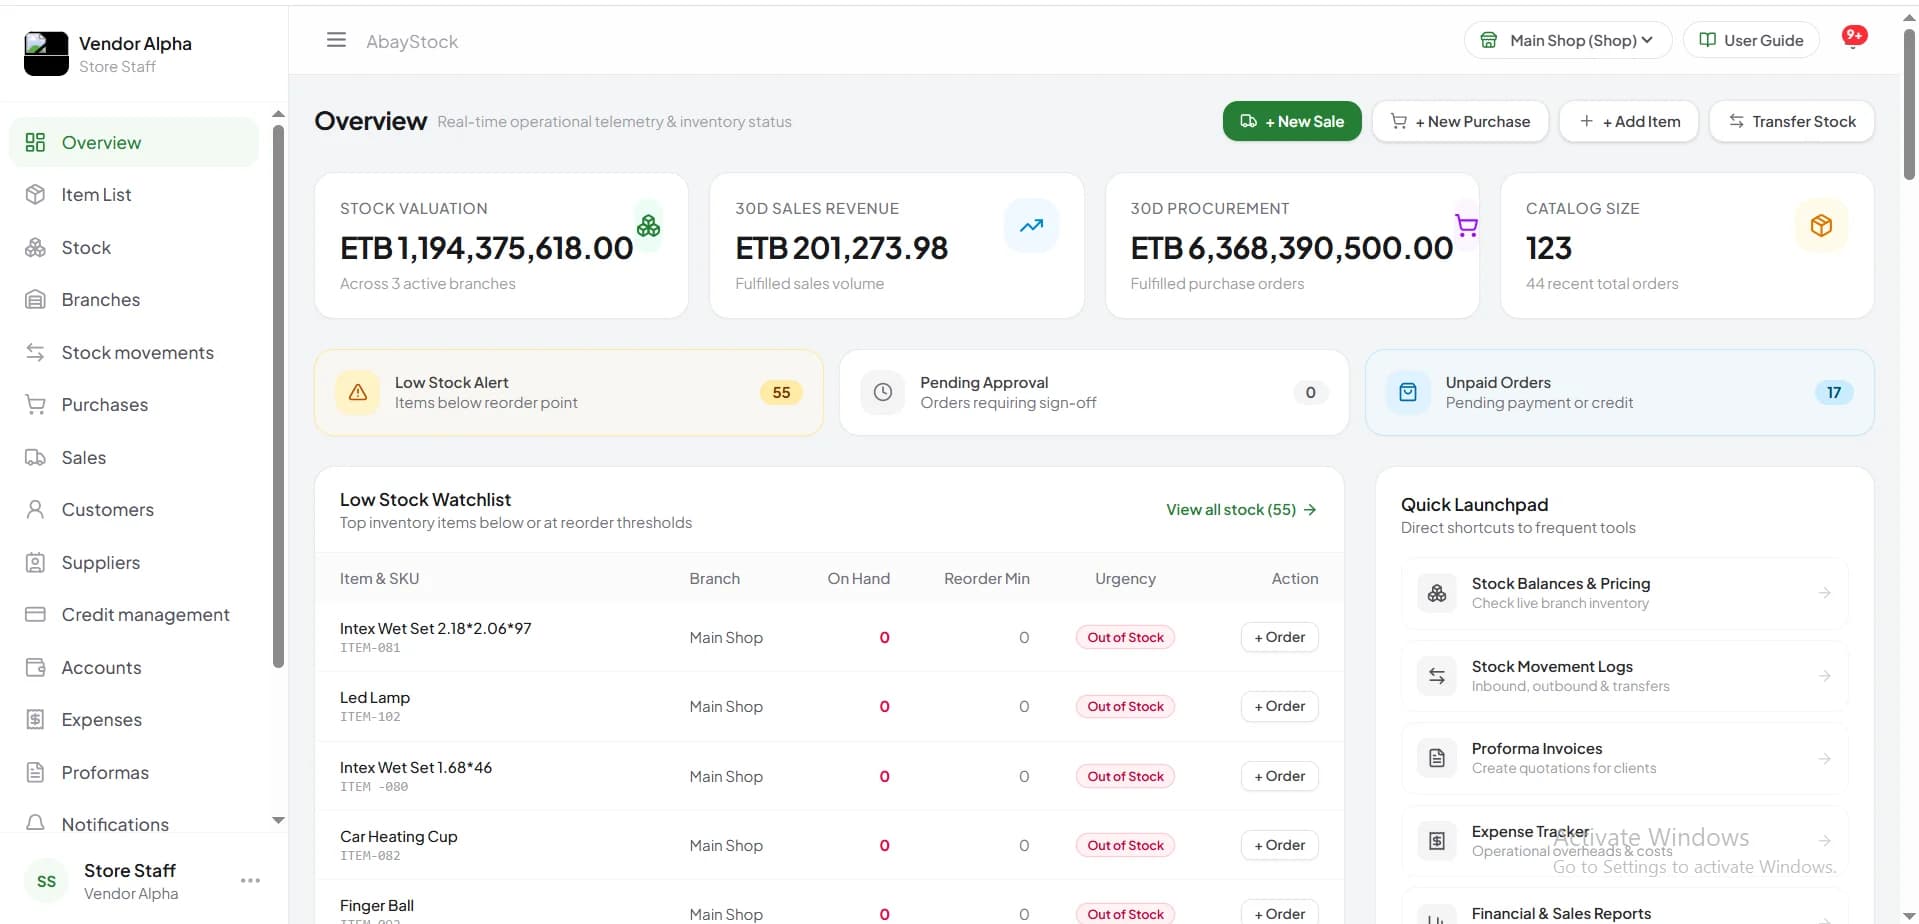Click the Catalog Size box icon
This screenshot has height=924, width=1919.
tap(1821, 226)
